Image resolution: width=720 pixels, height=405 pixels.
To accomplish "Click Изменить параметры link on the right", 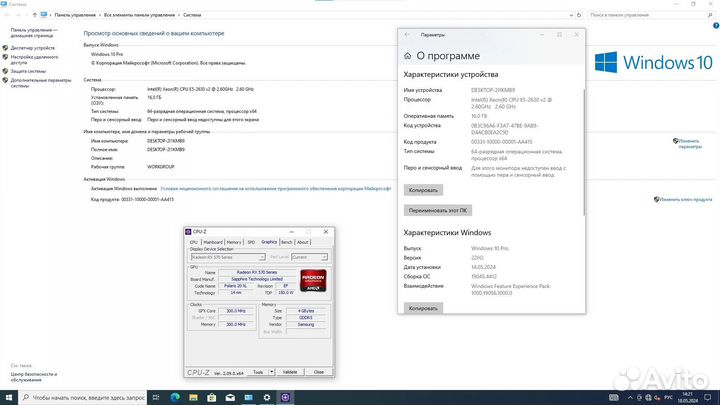I will coord(689,142).
